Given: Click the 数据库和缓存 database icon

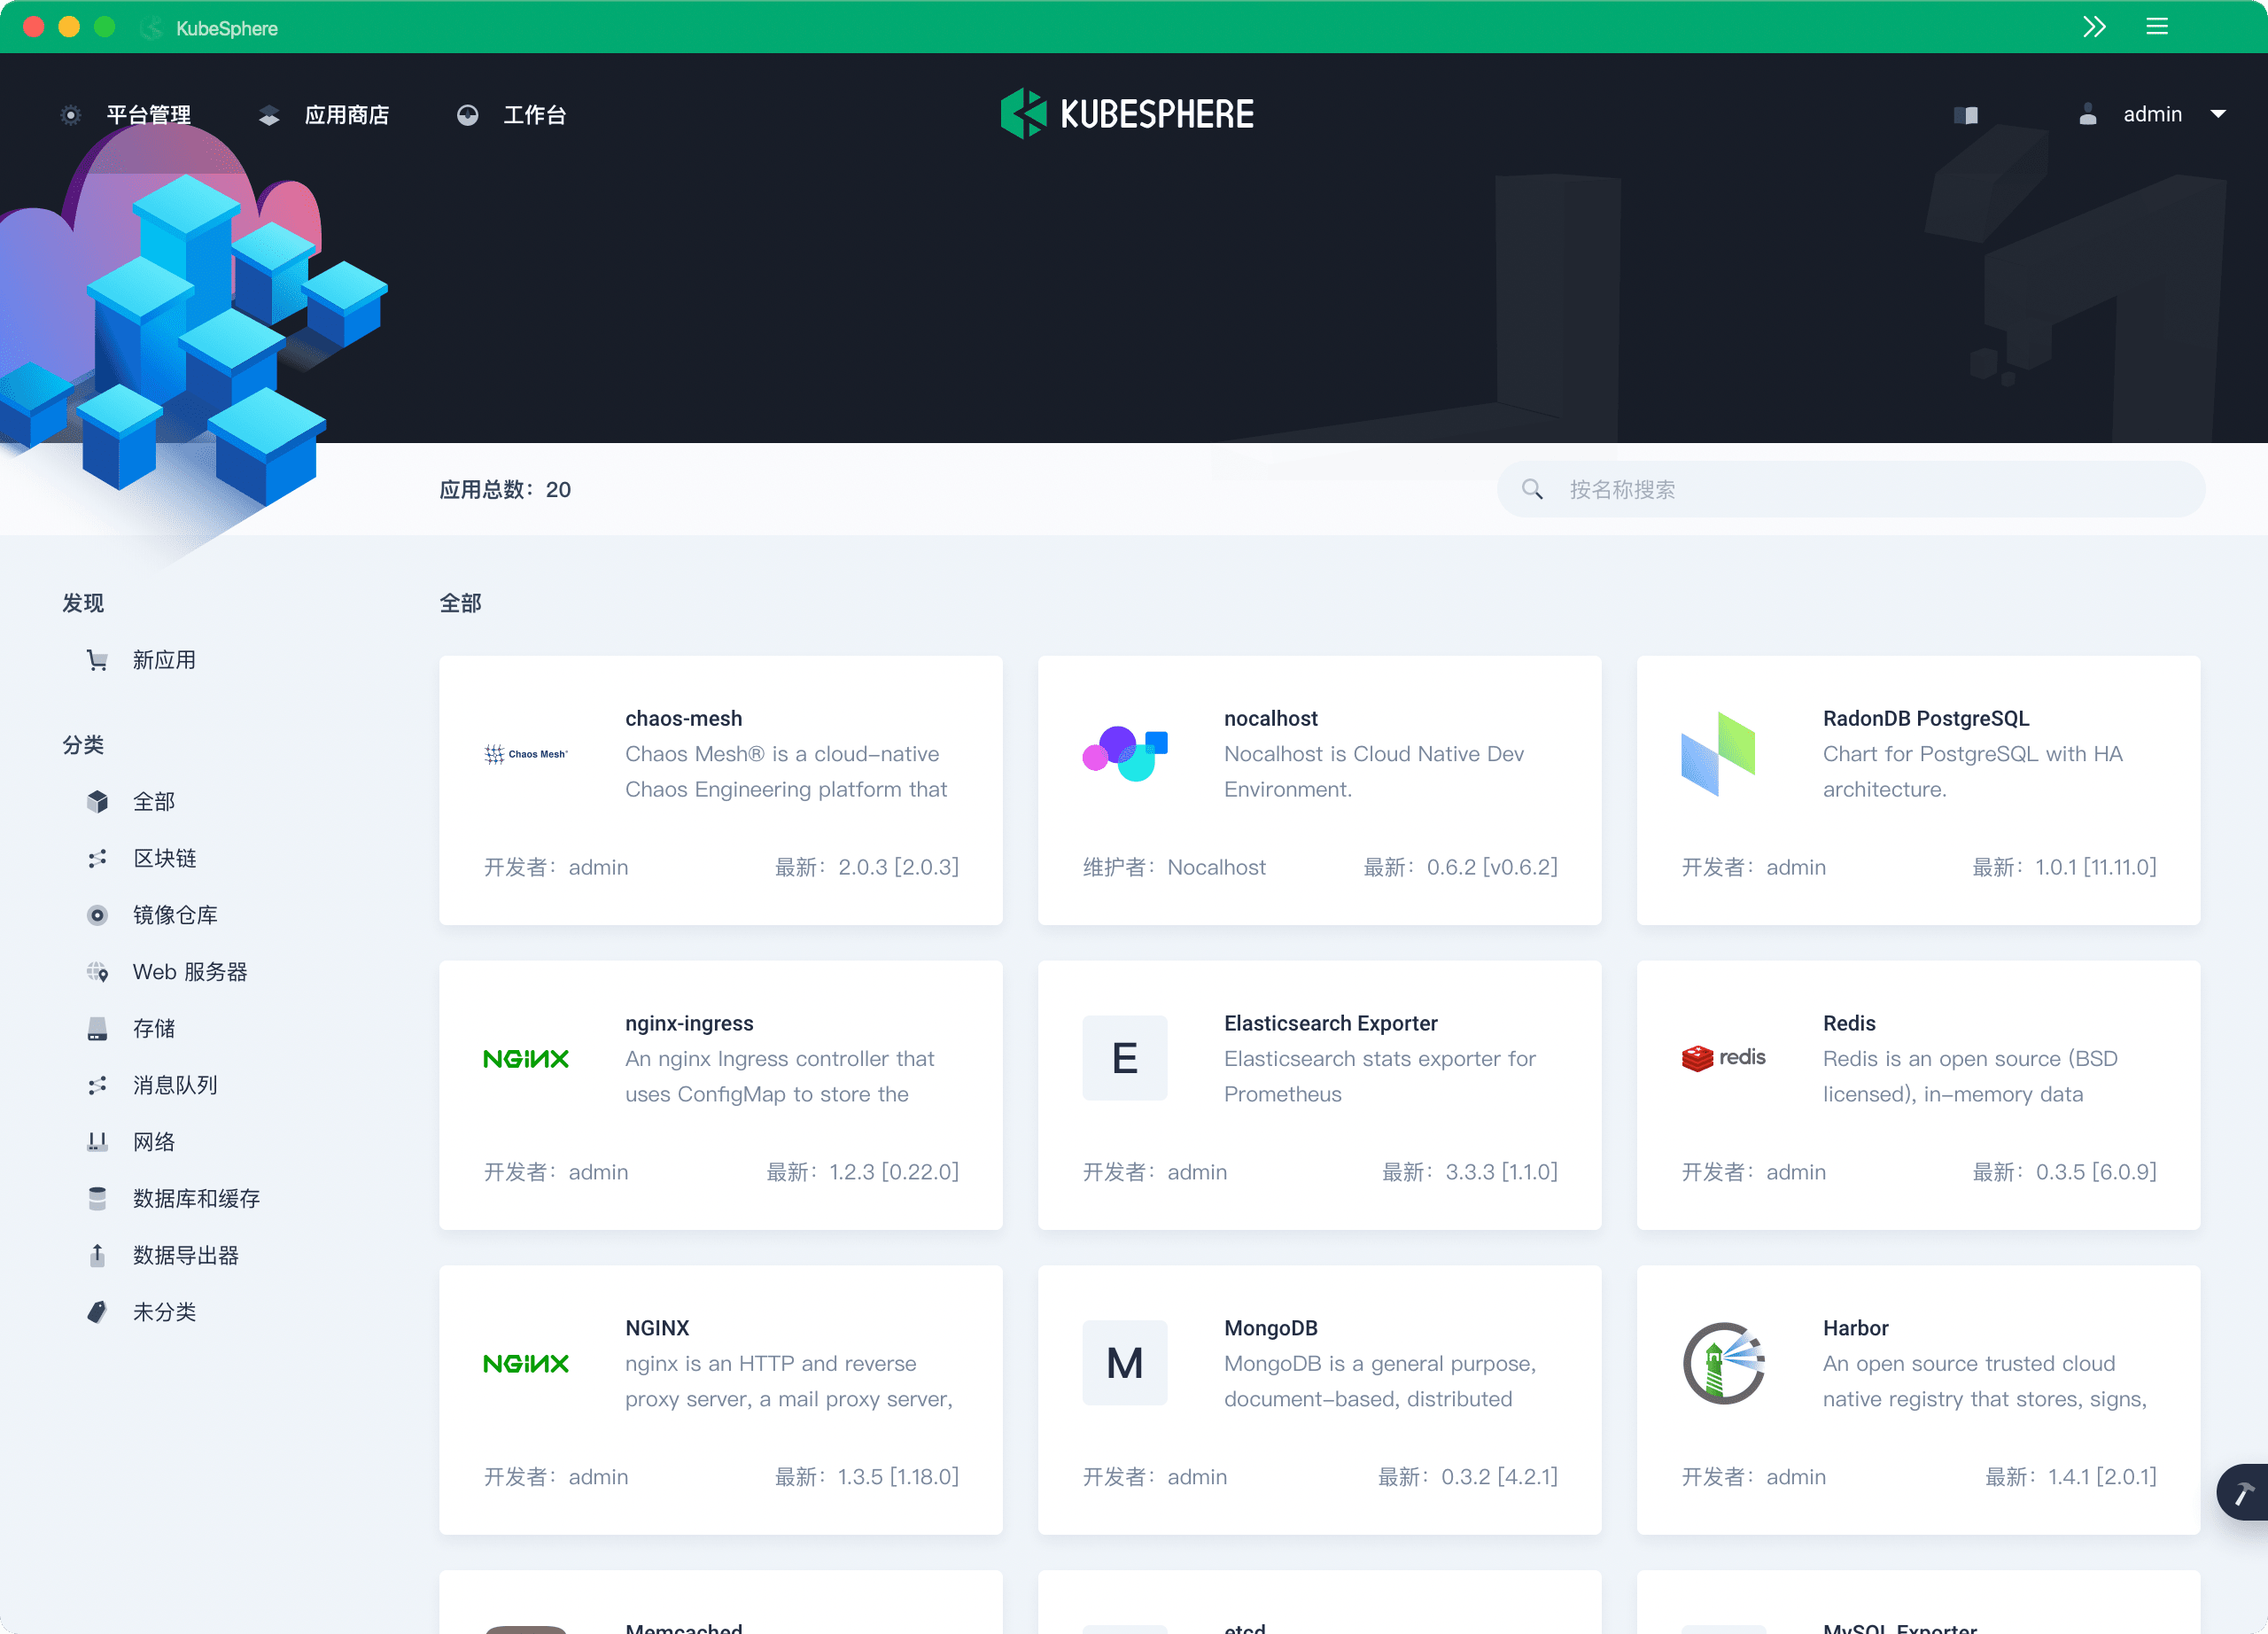Looking at the screenshot, I should [x=97, y=1198].
